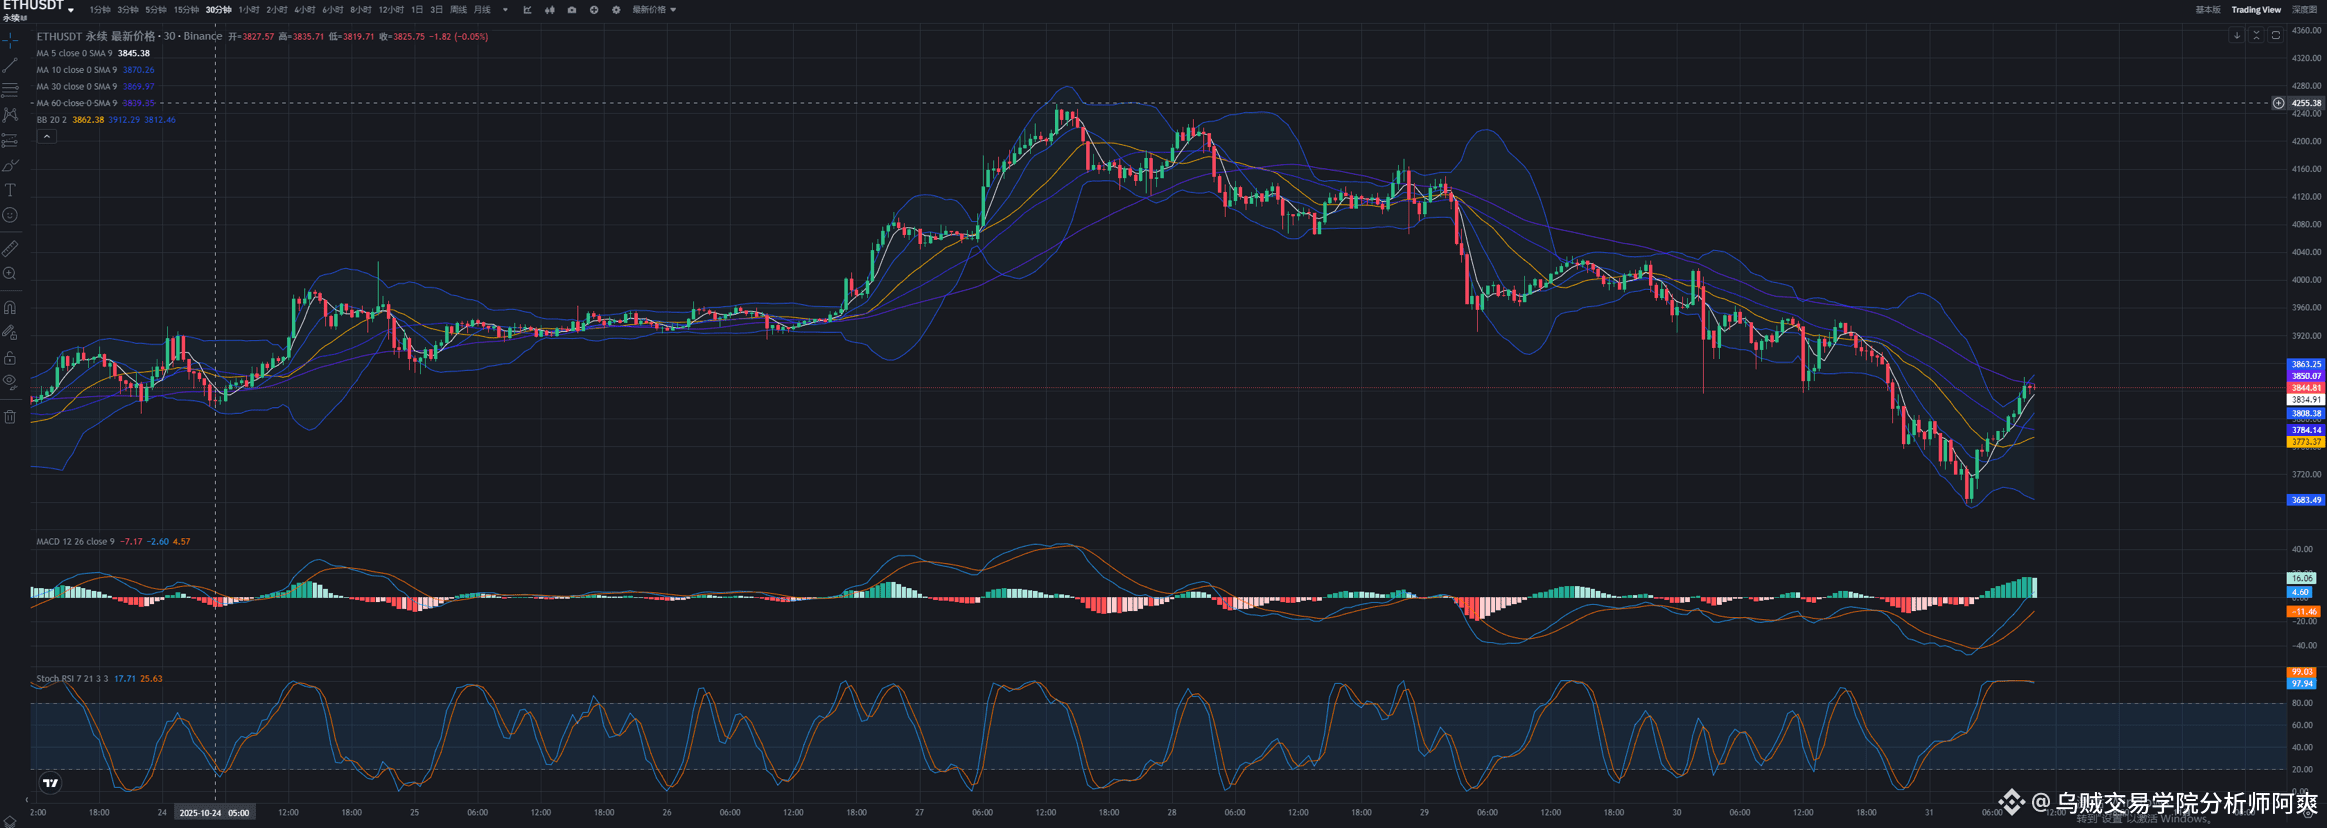2327x828 pixels.
Task: Click the MA 5 close indicator legend
Action: point(93,53)
